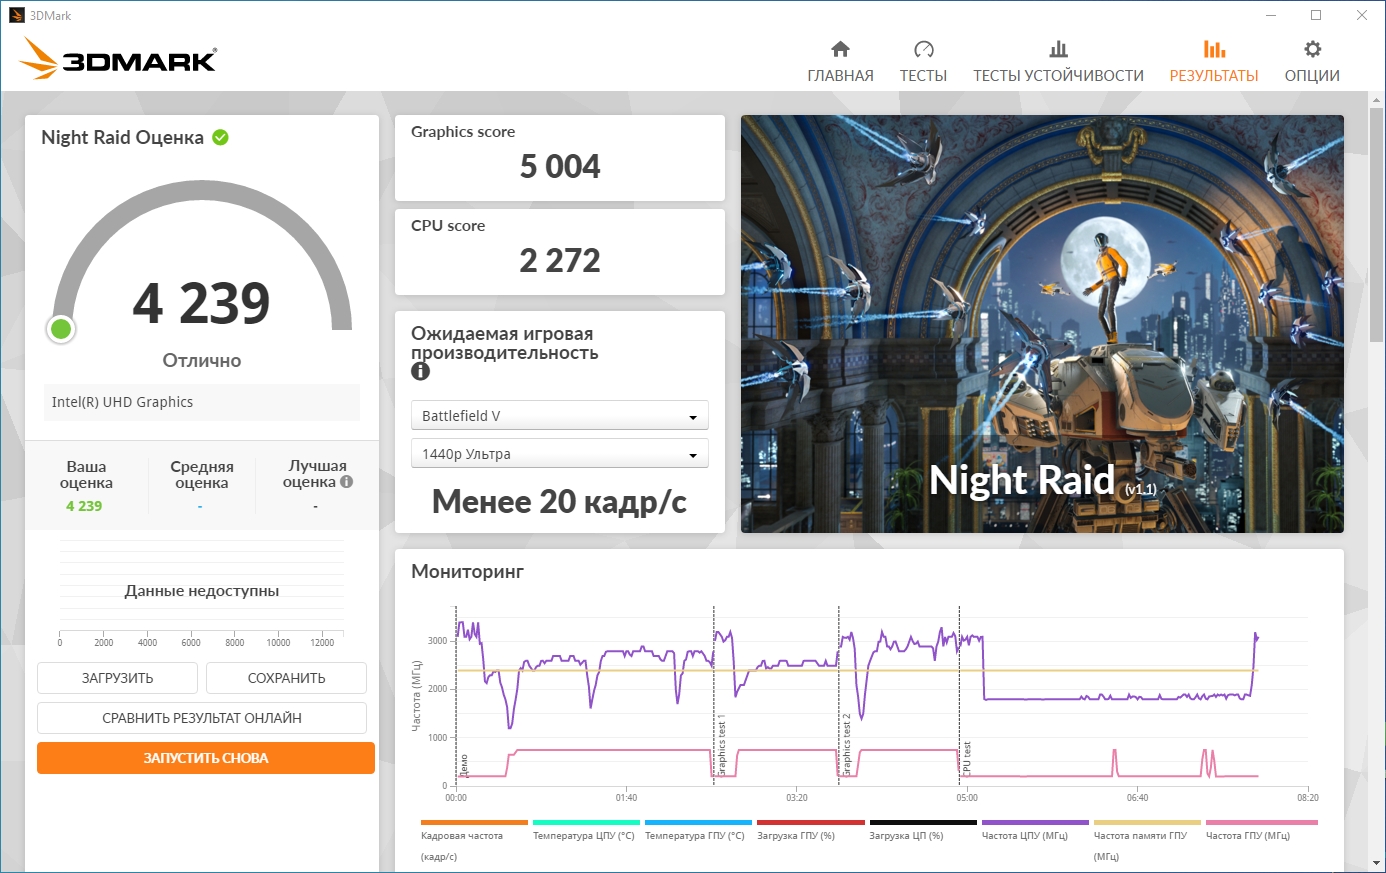Click the Ваша оценка value 4 239
The image size is (1386, 873).
point(84,506)
